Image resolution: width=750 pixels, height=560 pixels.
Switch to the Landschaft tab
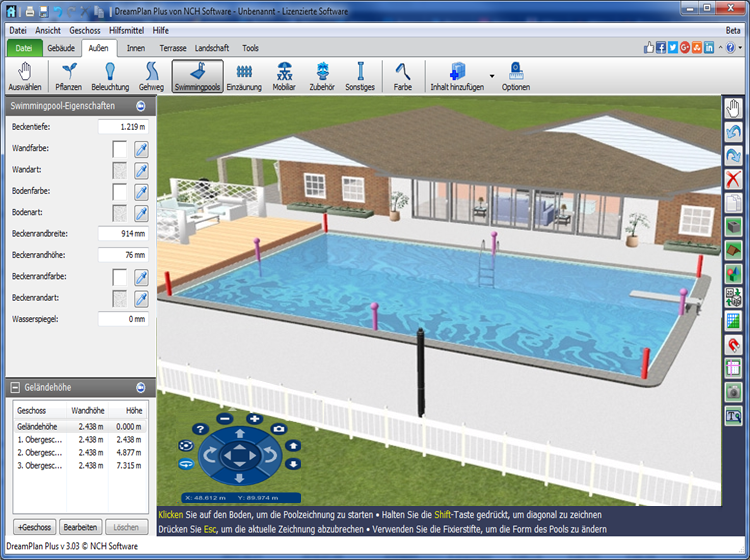click(x=212, y=48)
